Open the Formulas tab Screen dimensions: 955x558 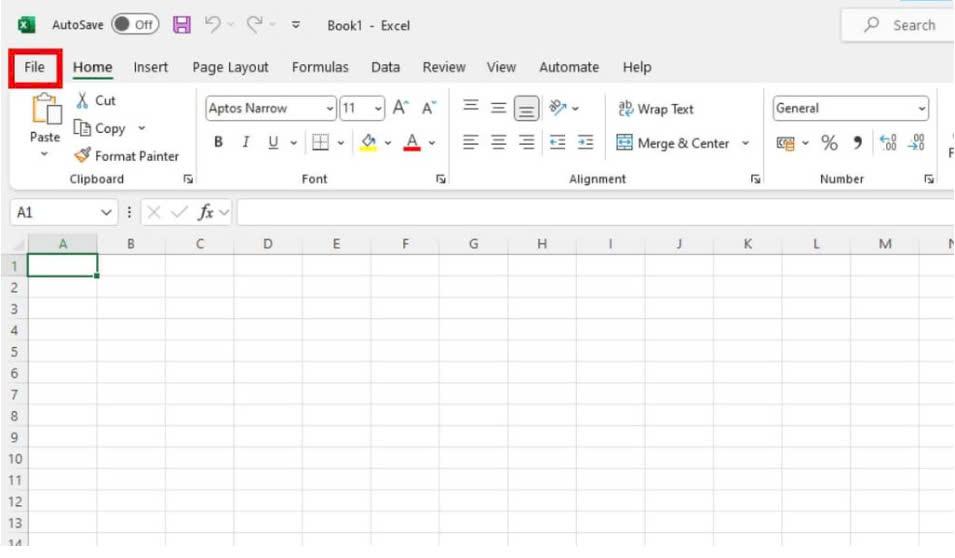(x=320, y=67)
